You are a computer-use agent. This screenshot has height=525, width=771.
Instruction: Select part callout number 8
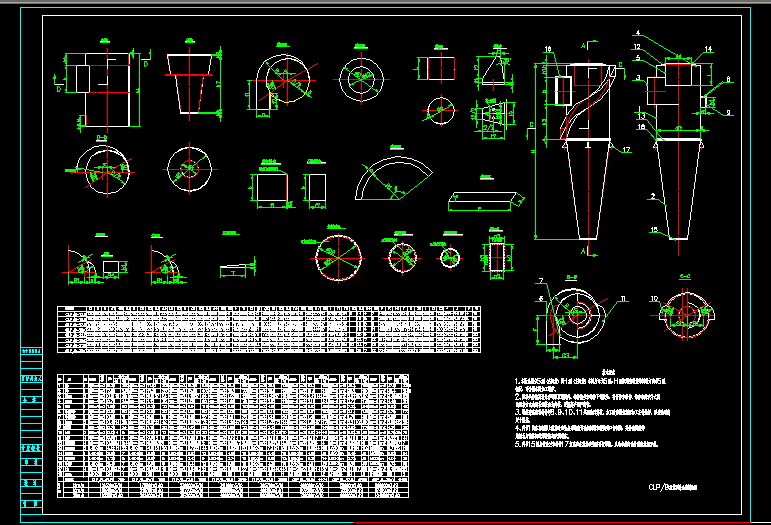pos(728,79)
